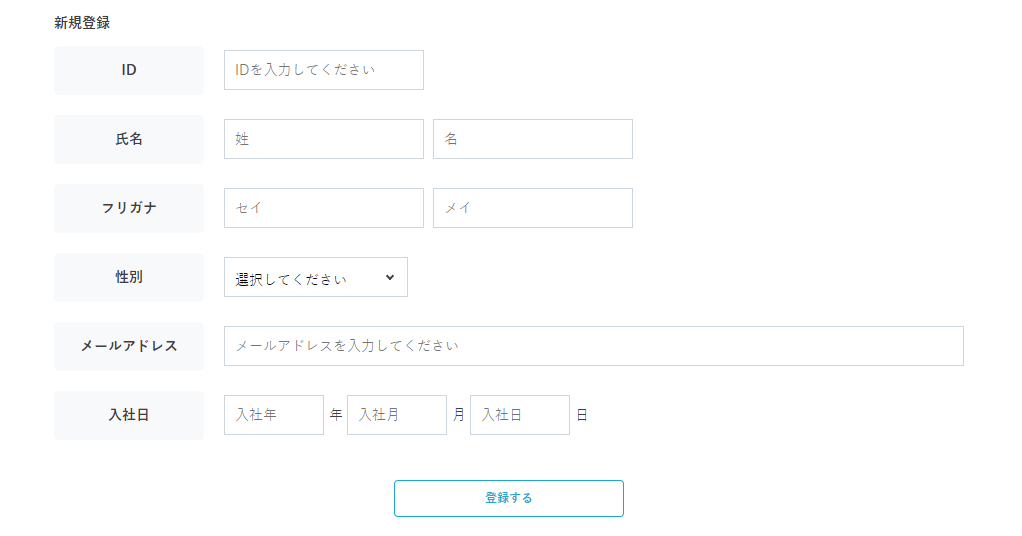Click the 氏名 label
The image size is (1022, 536).
tap(129, 140)
